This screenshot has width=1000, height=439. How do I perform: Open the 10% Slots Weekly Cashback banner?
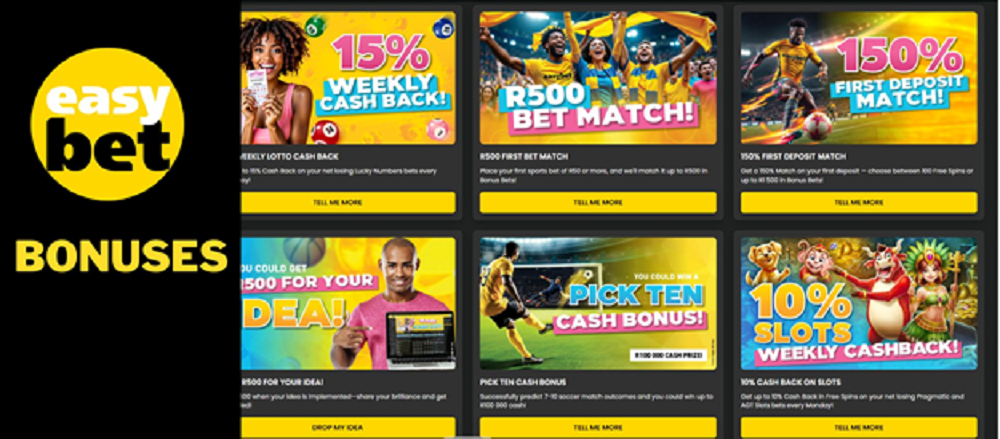point(858,304)
